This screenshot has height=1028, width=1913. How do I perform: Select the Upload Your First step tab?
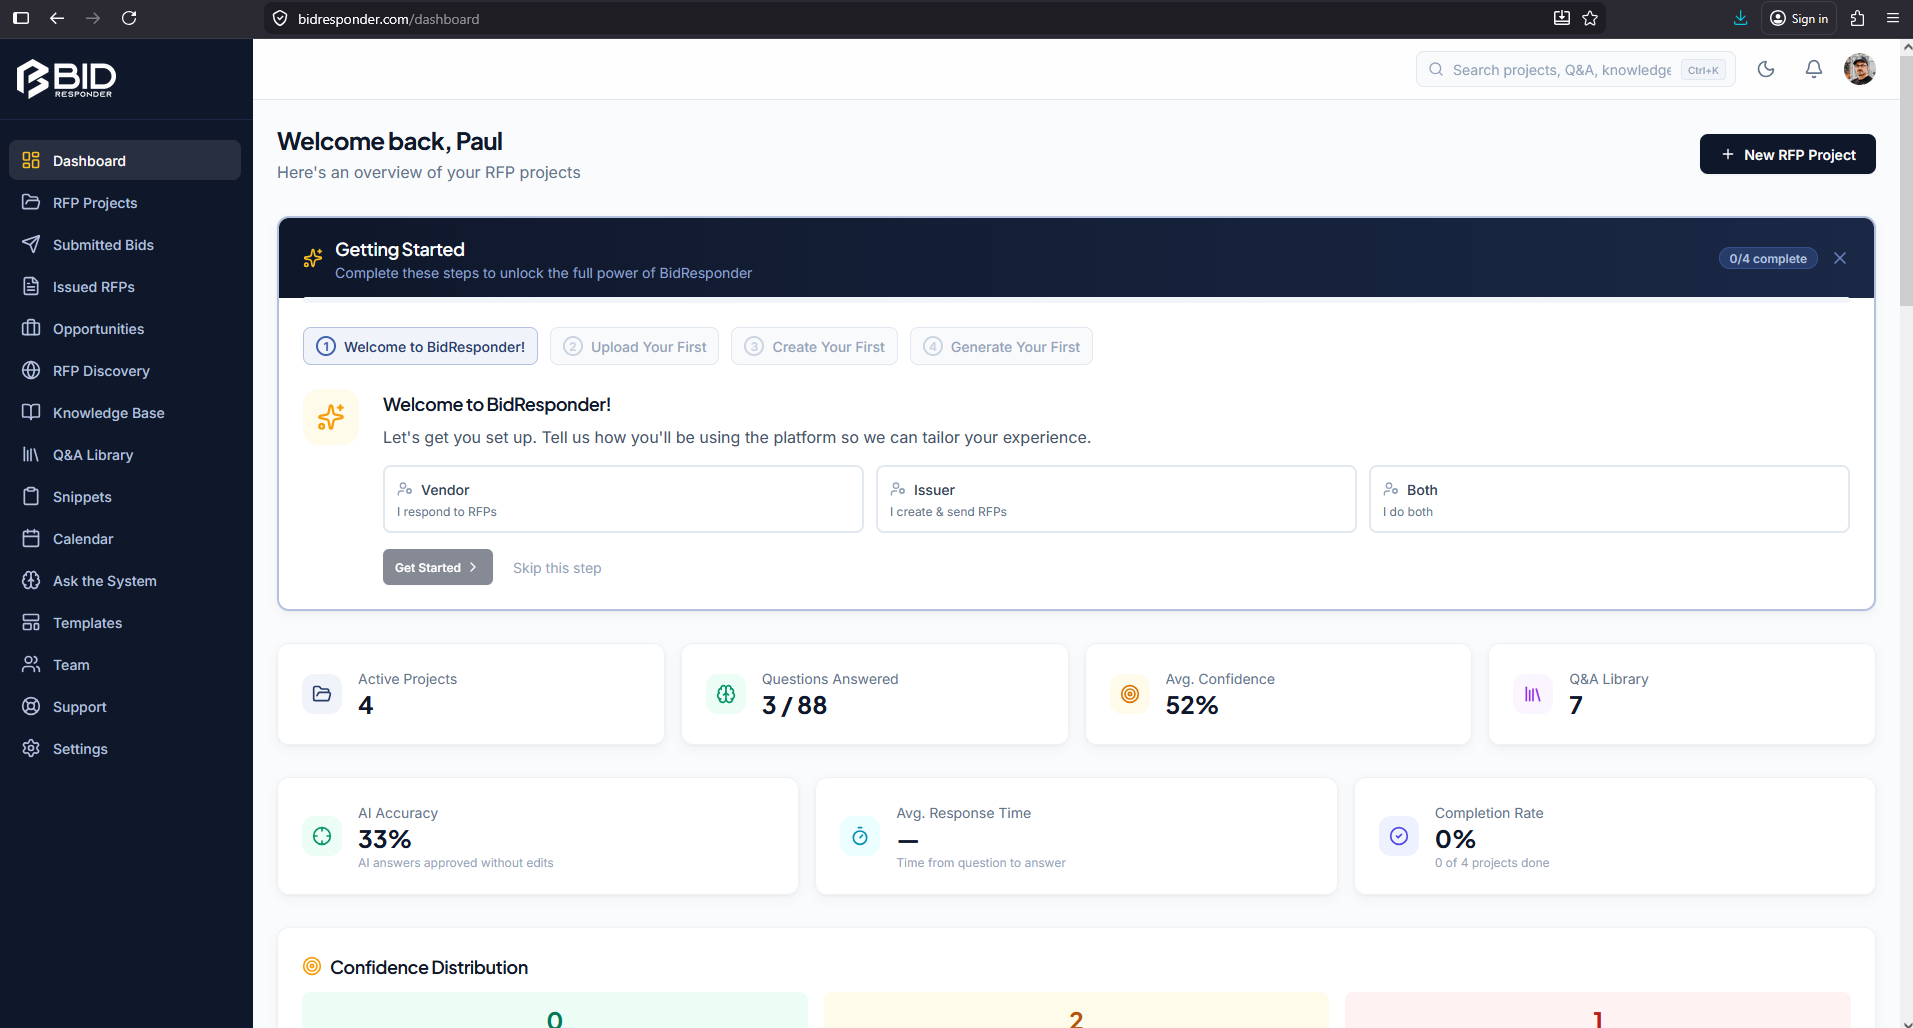click(634, 346)
